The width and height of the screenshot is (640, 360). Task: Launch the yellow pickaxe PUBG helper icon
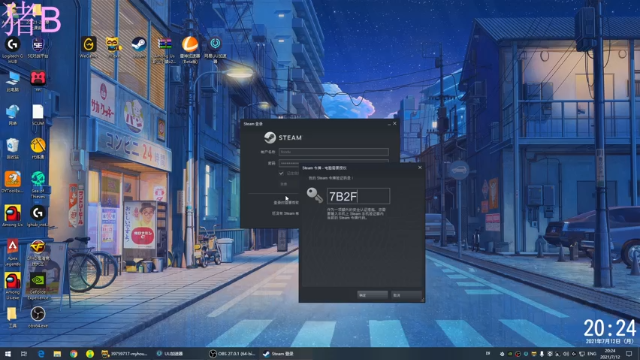coord(38,146)
